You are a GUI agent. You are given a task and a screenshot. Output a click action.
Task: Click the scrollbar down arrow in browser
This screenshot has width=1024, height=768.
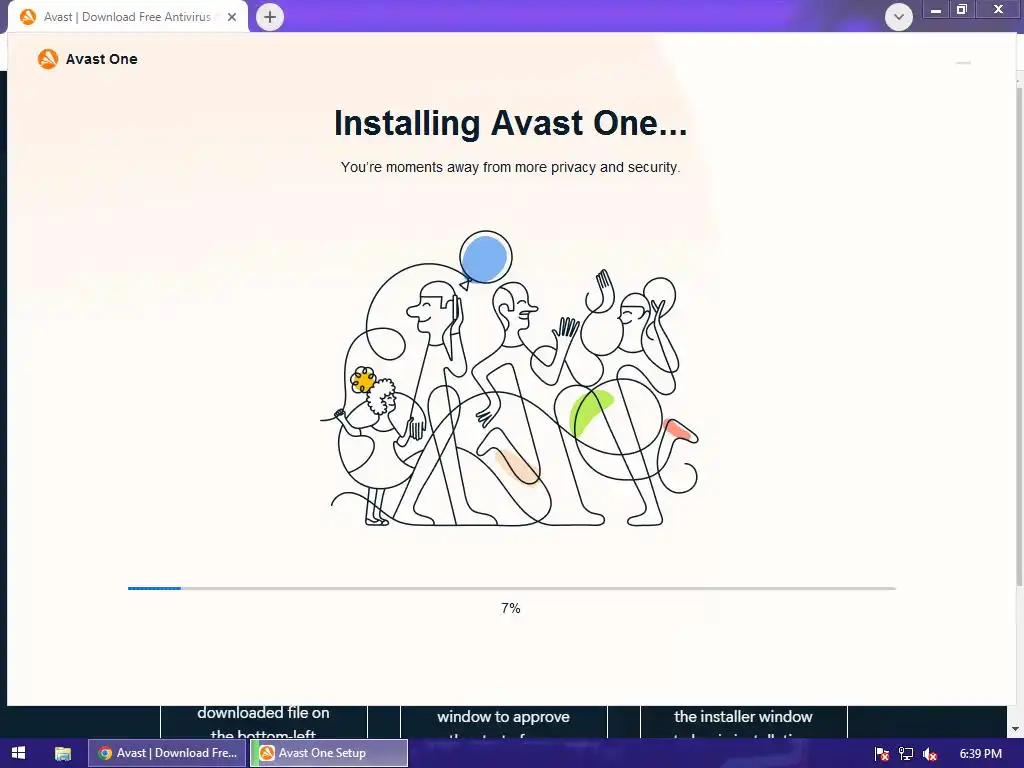tap(1016, 728)
